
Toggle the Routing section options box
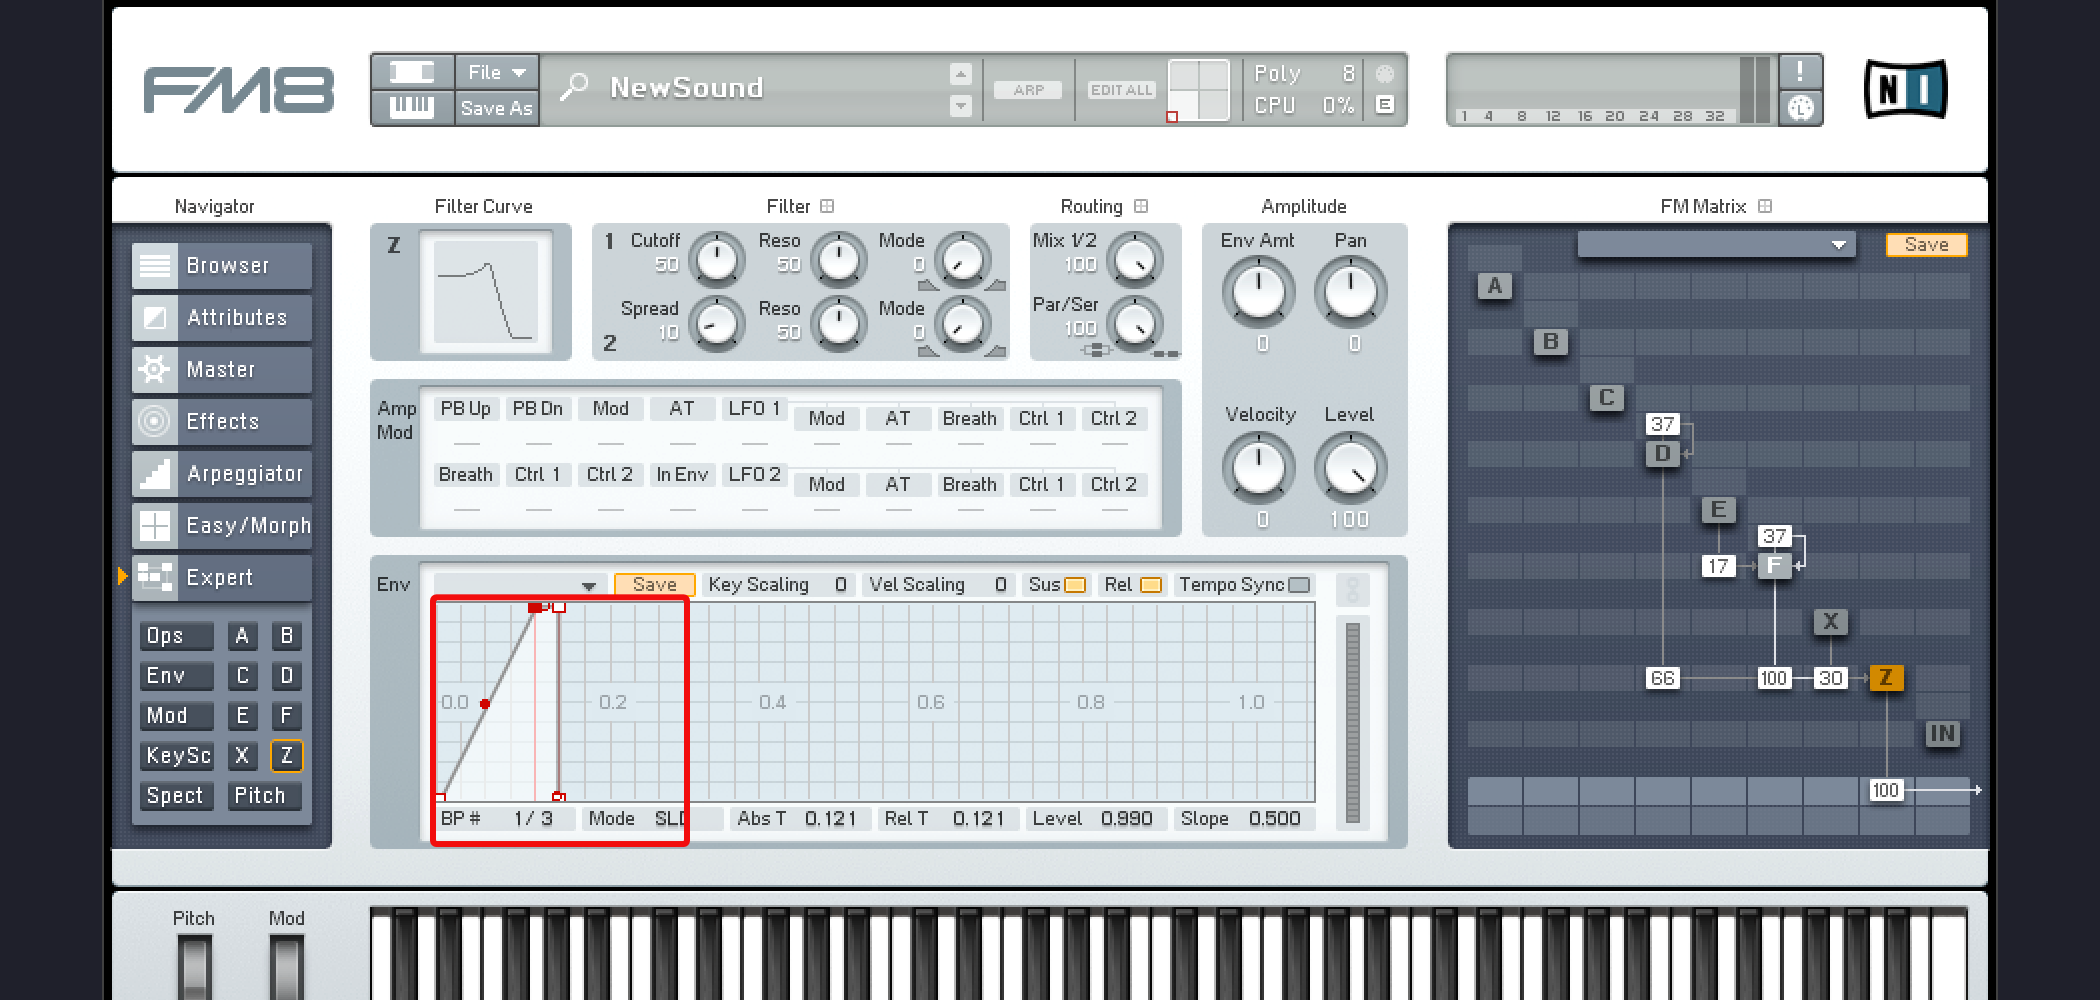click(x=1141, y=206)
